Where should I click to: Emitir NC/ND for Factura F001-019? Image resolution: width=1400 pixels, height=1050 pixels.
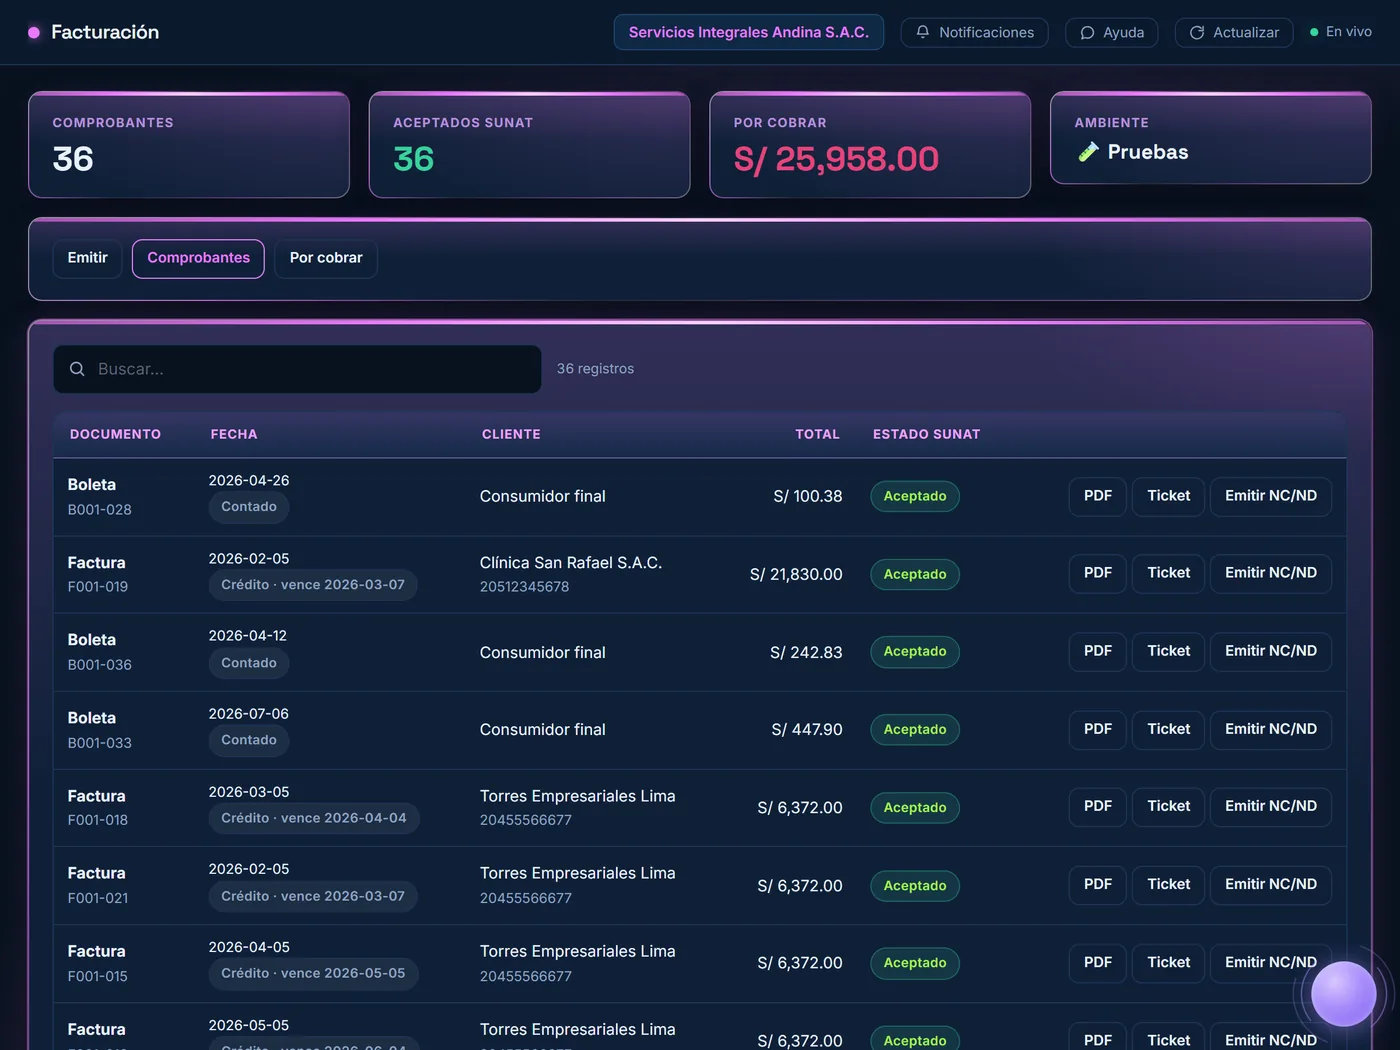[x=1271, y=573]
